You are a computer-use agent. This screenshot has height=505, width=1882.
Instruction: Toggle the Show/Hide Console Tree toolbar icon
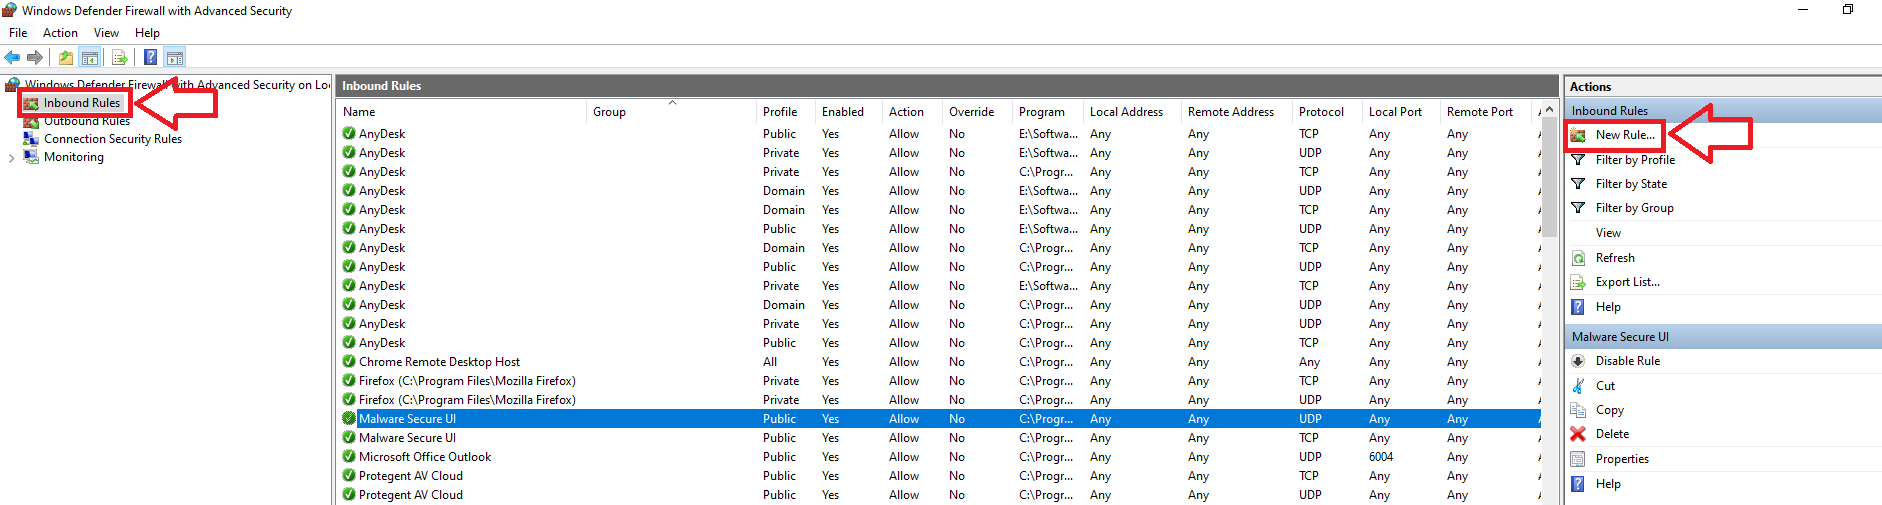(90, 57)
